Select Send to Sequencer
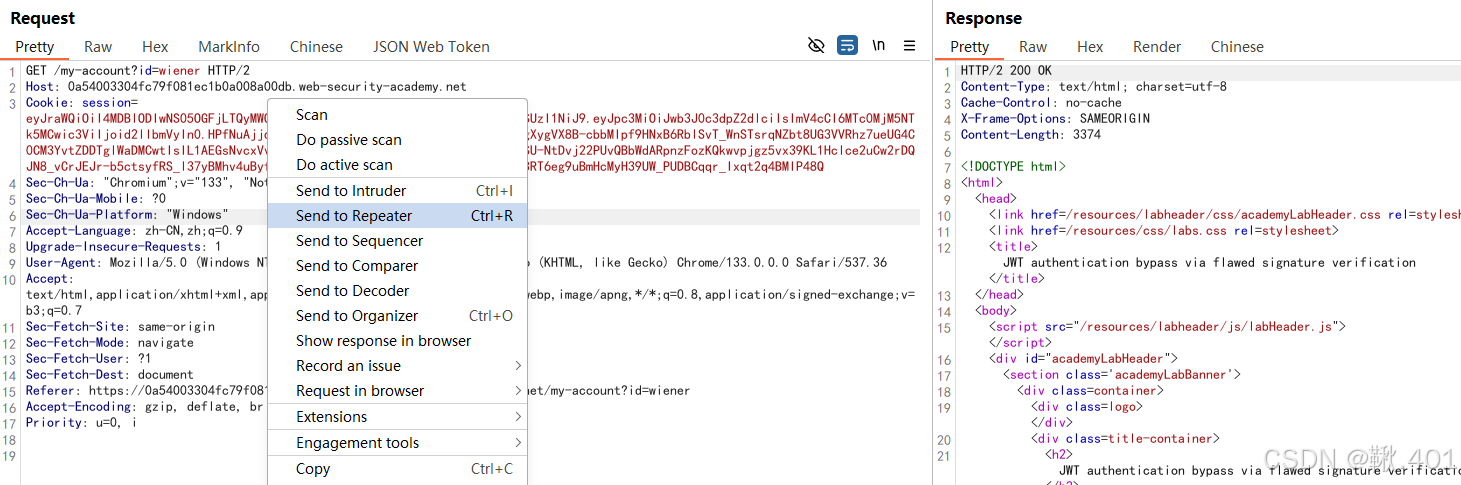Viewport: 1461px width, 485px height. coord(397,241)
